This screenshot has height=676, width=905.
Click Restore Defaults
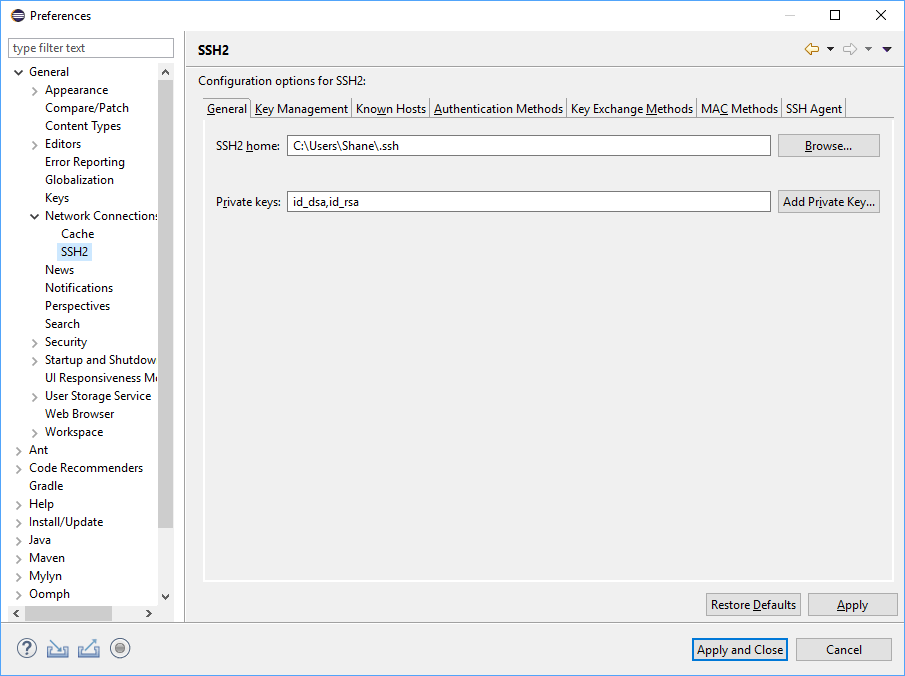[x=753, y=604]
